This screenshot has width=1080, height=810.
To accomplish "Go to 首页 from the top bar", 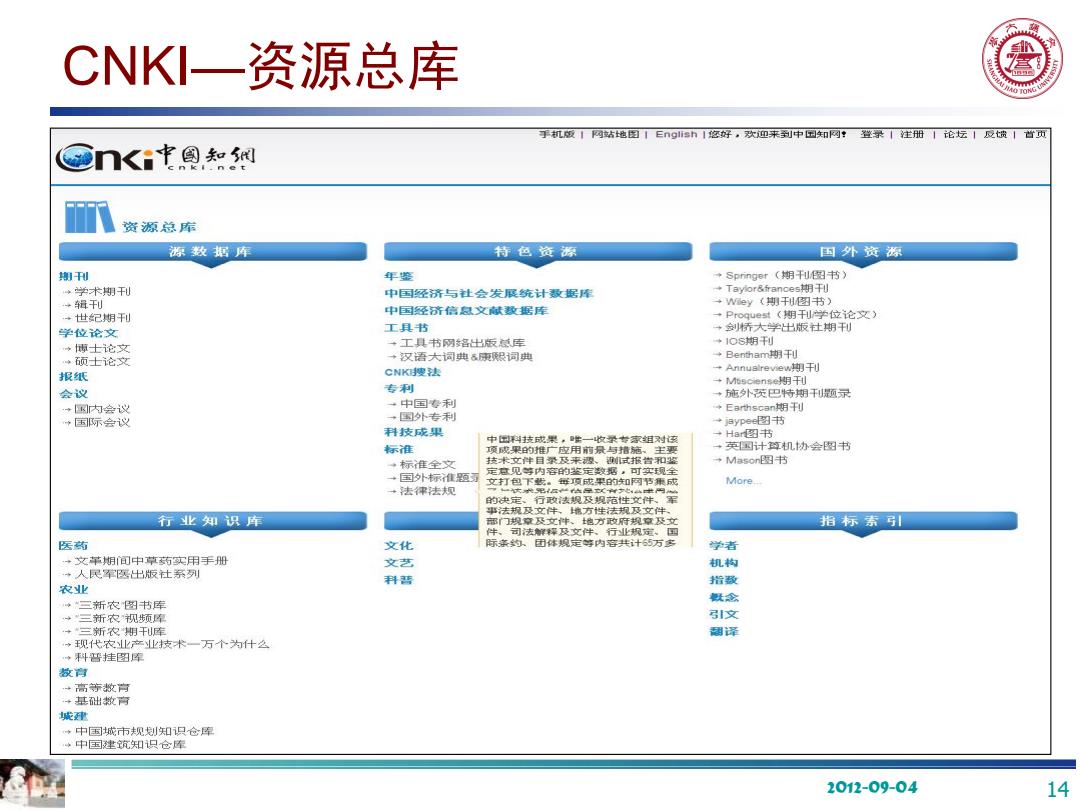I will (x=1035, y=134).
